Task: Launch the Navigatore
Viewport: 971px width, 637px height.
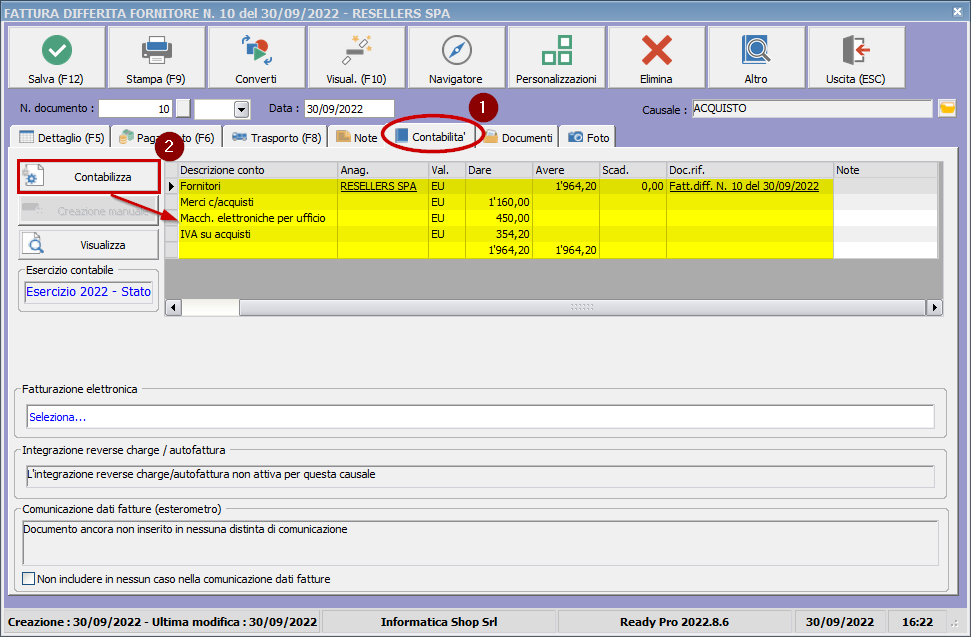Action: point(456,58)
